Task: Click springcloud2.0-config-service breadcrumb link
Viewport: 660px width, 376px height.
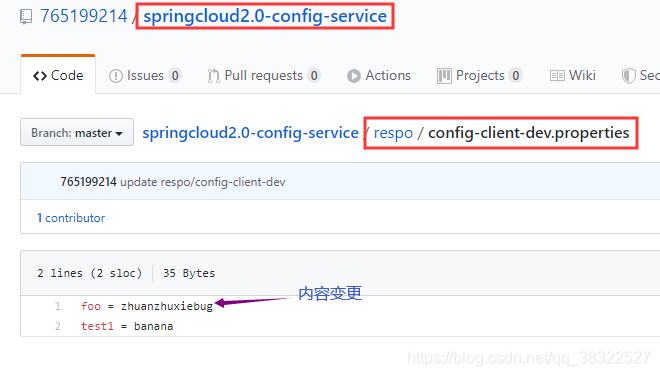Action: [x=250, y=133]
